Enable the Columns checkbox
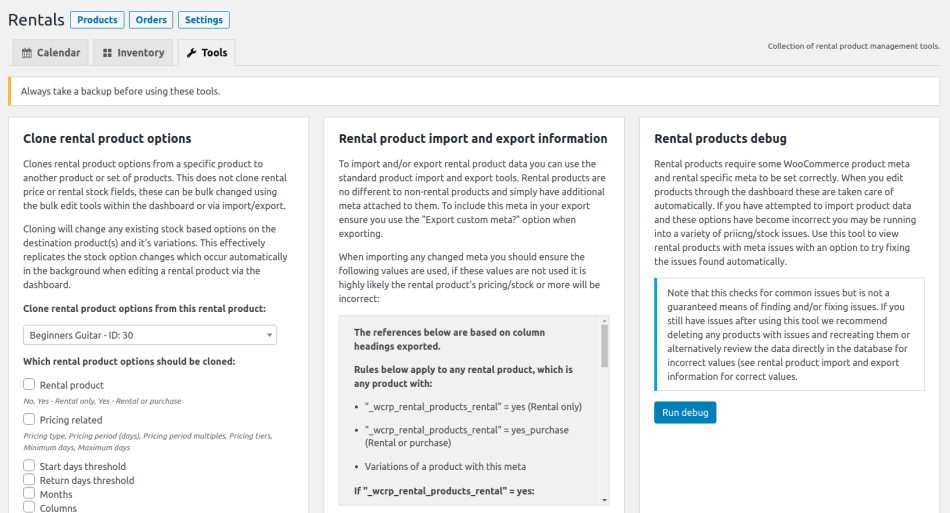The image size is (950, 513). pos(29,508)
